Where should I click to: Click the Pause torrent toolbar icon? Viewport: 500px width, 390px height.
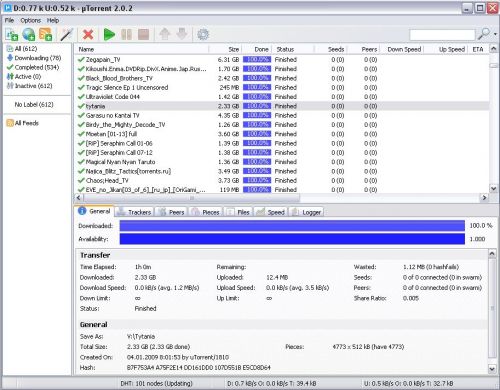tap(126, 34)
